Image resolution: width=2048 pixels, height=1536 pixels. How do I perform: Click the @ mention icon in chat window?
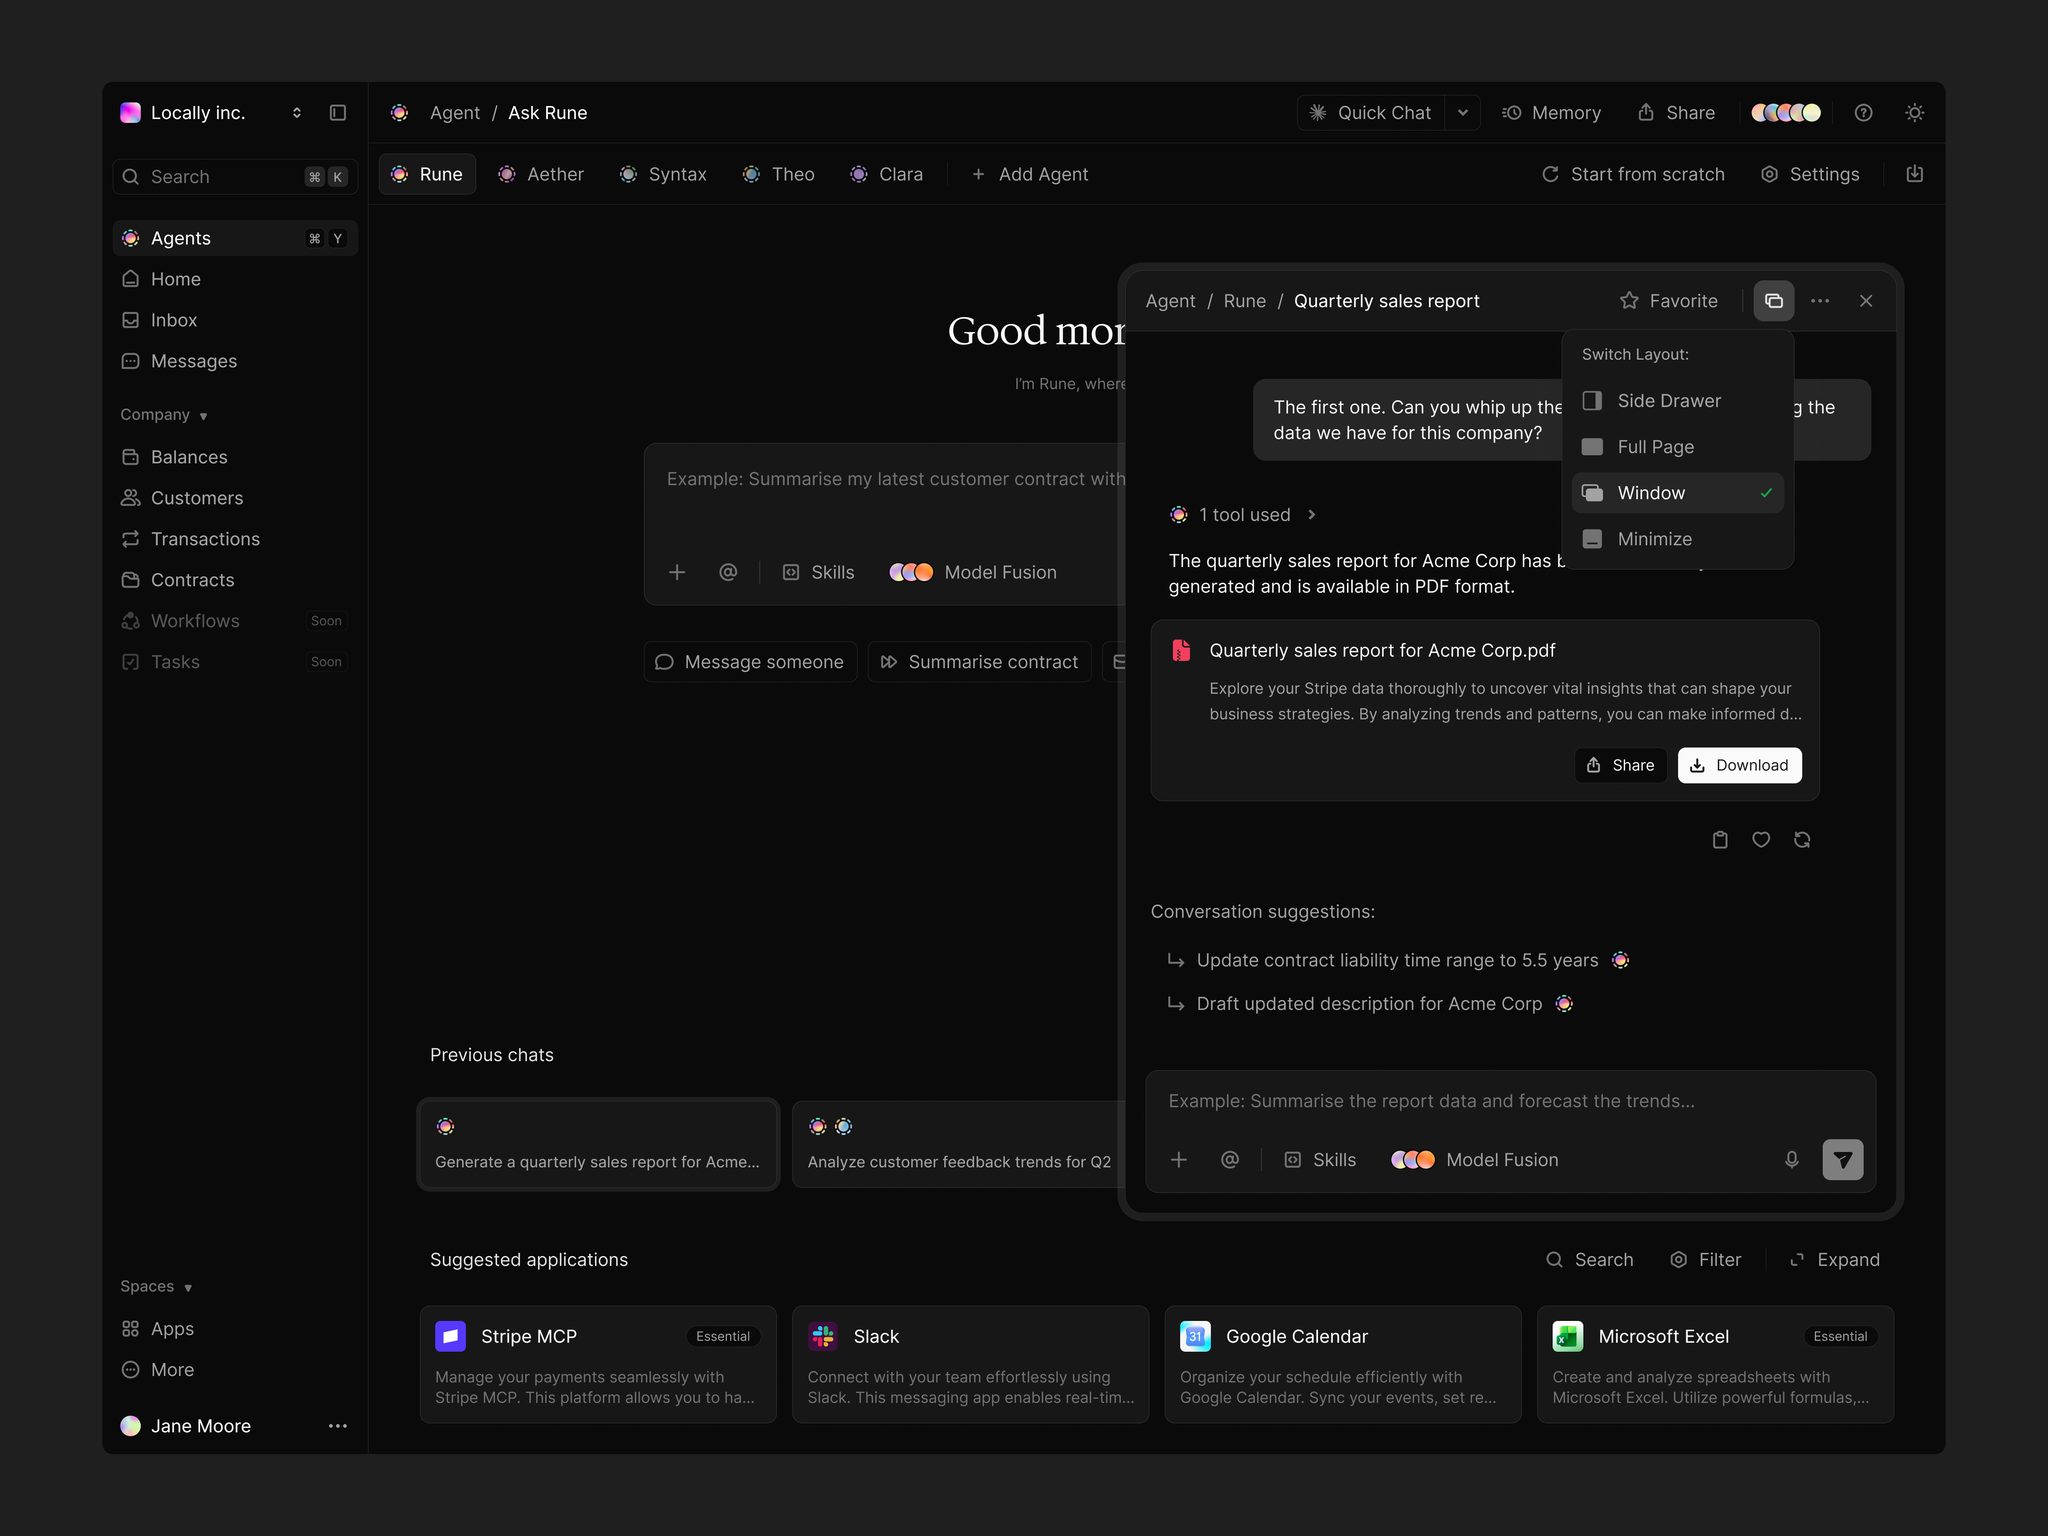point(1230,1160)
